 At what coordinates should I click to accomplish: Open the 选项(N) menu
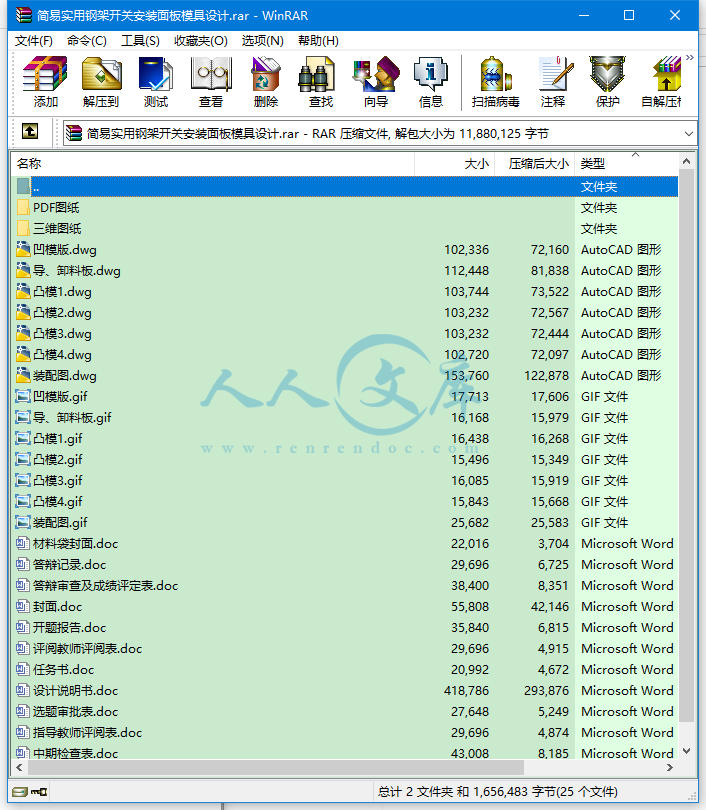tap(262, 41)
